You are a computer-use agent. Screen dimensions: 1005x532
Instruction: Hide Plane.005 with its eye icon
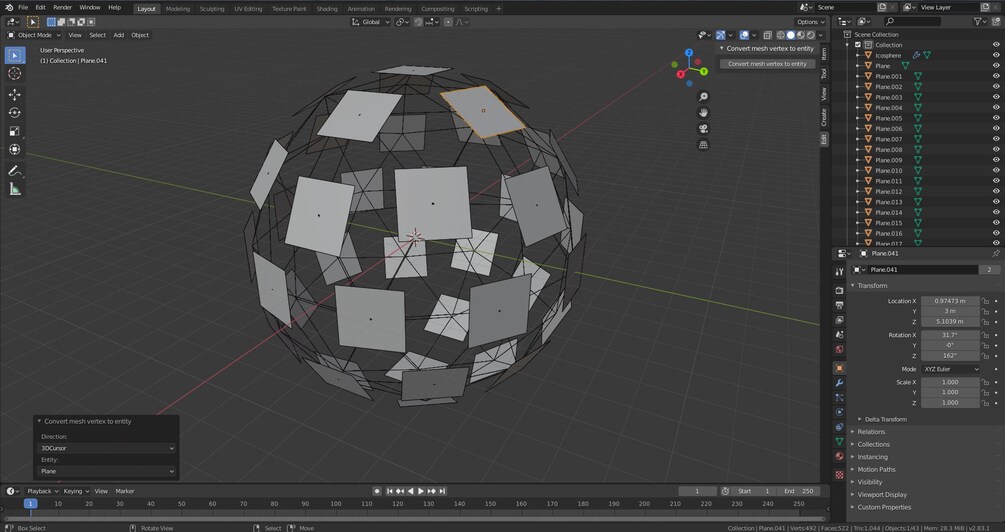[996, 119]
